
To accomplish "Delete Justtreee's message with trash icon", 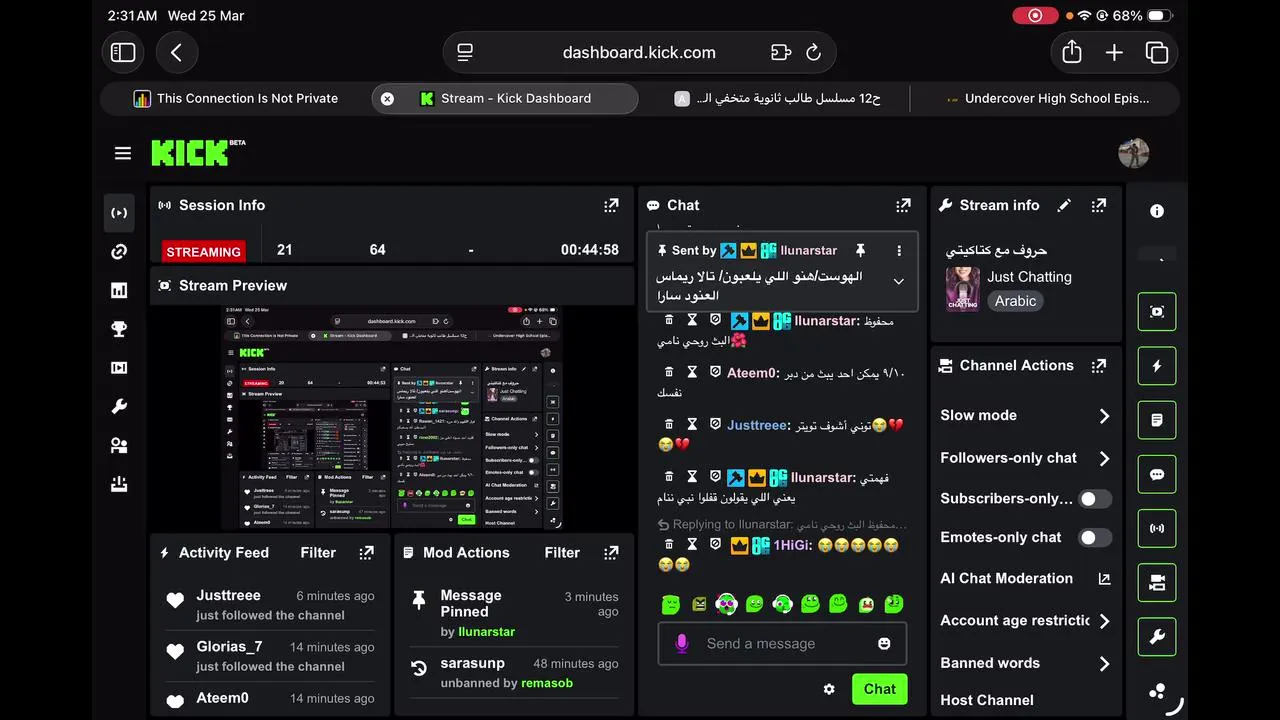I will tap(669, 425).
